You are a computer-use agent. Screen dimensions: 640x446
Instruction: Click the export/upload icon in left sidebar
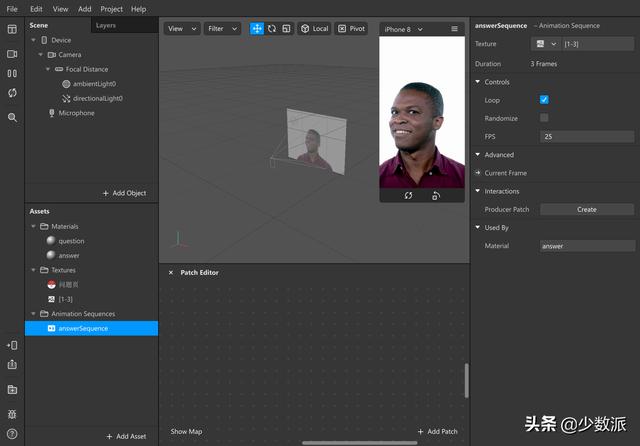point(12,365)
